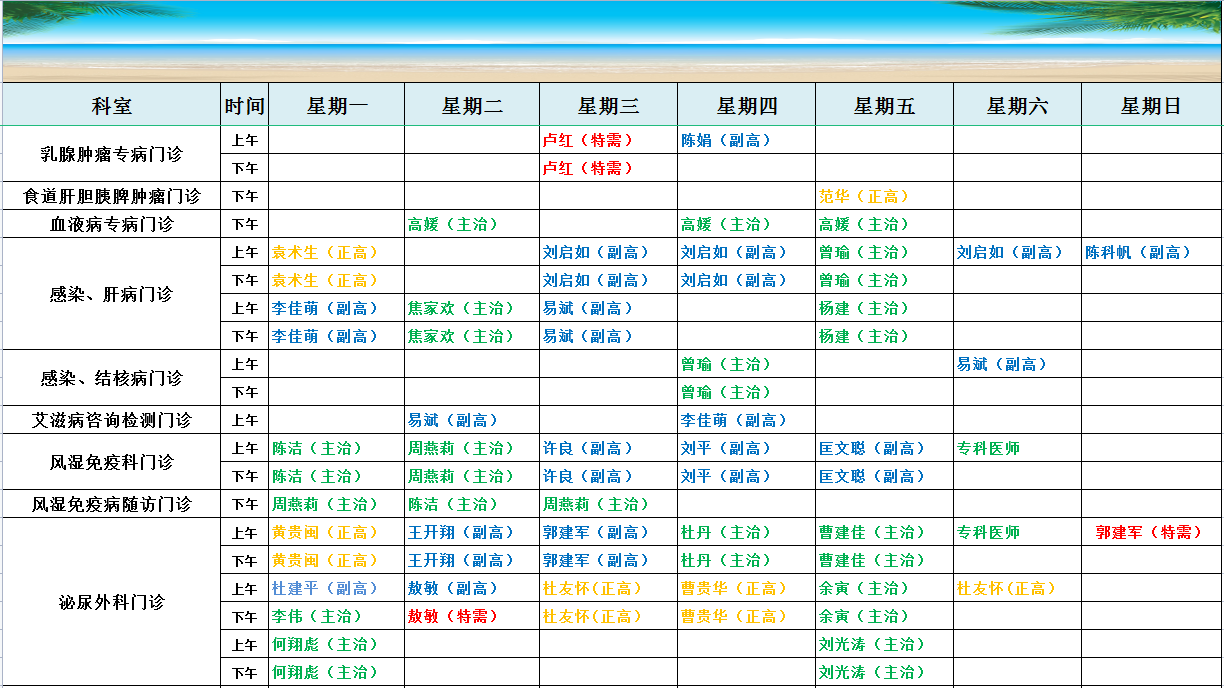1224x688 pixels.
Task: Click 杜友怀(正高） under 星期六
Action: 1006,588
